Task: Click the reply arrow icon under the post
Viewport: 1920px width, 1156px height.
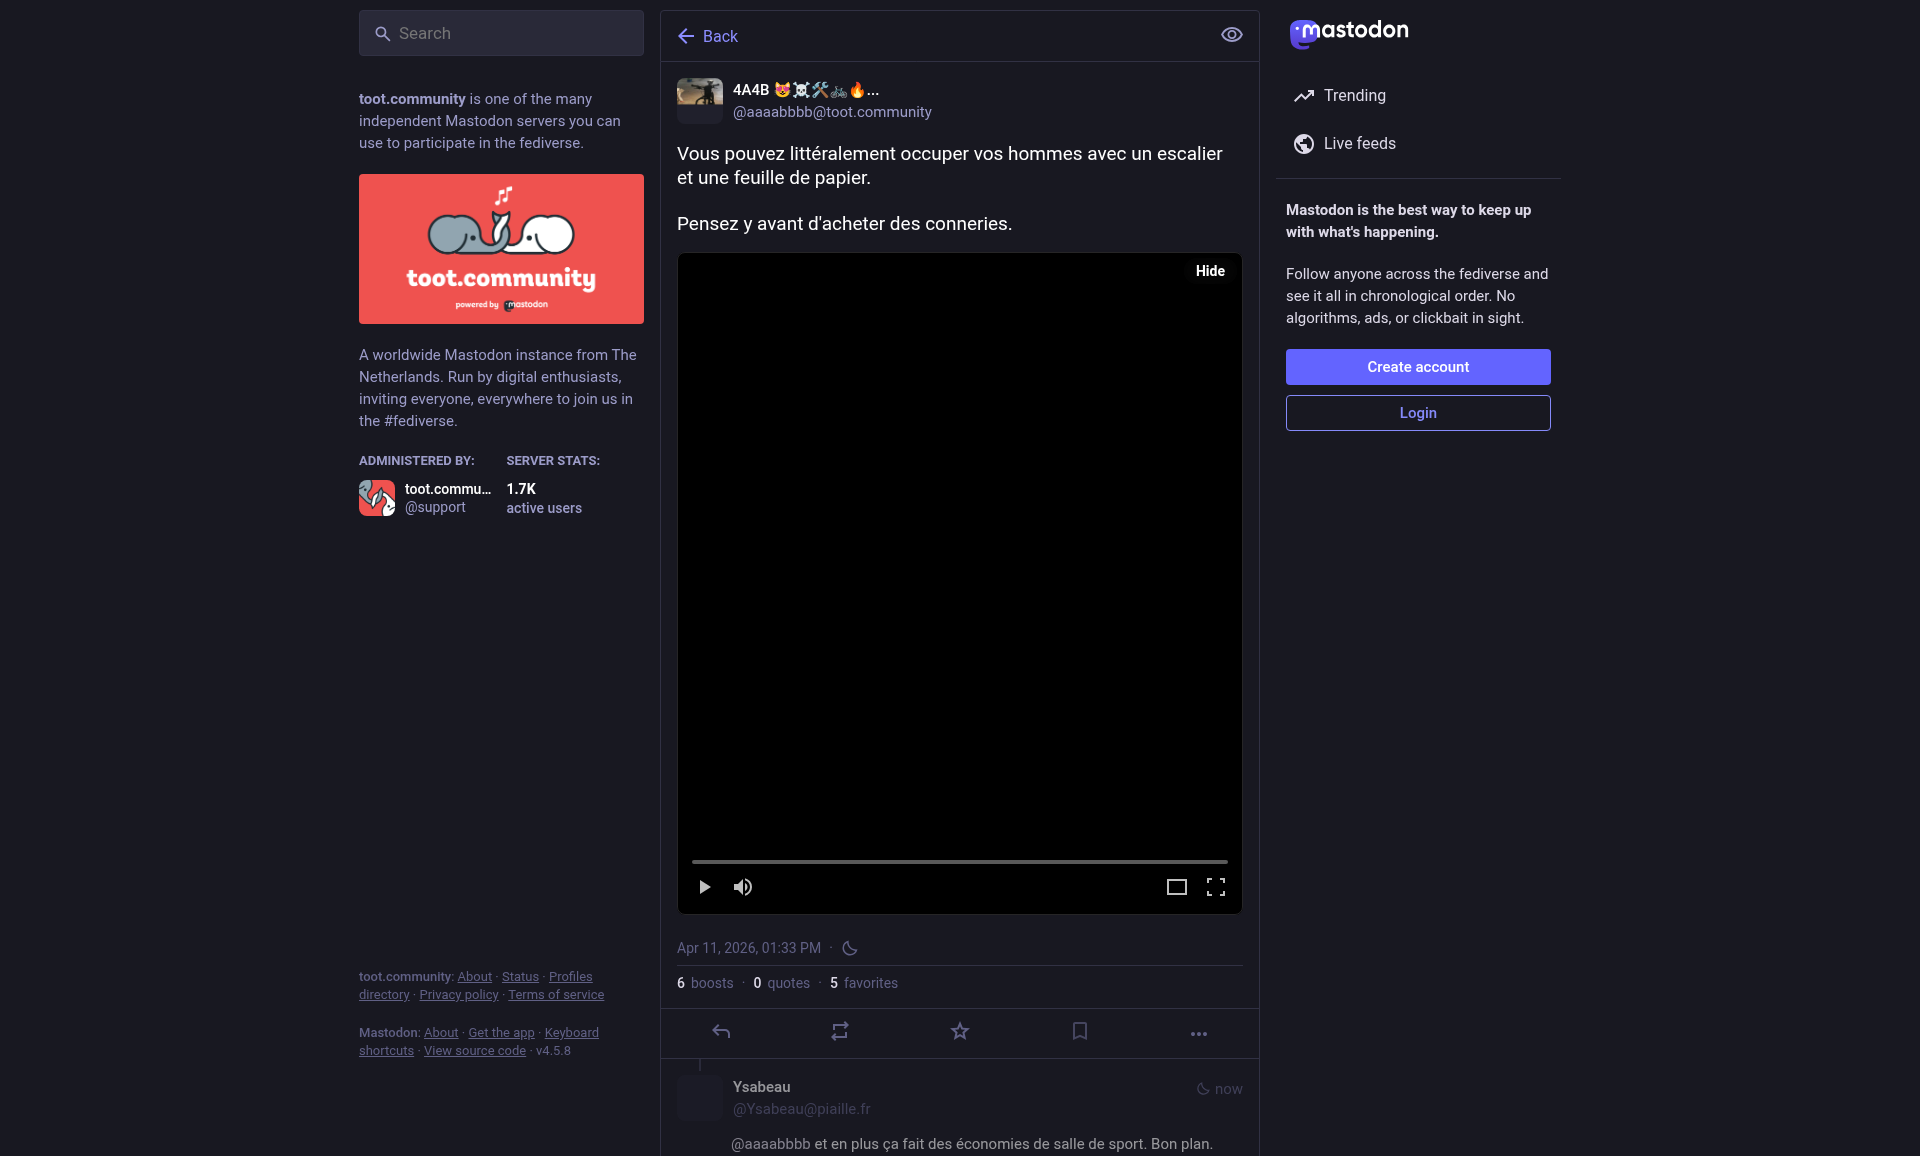Action: pyautogui.click(x=721, y=1031)
